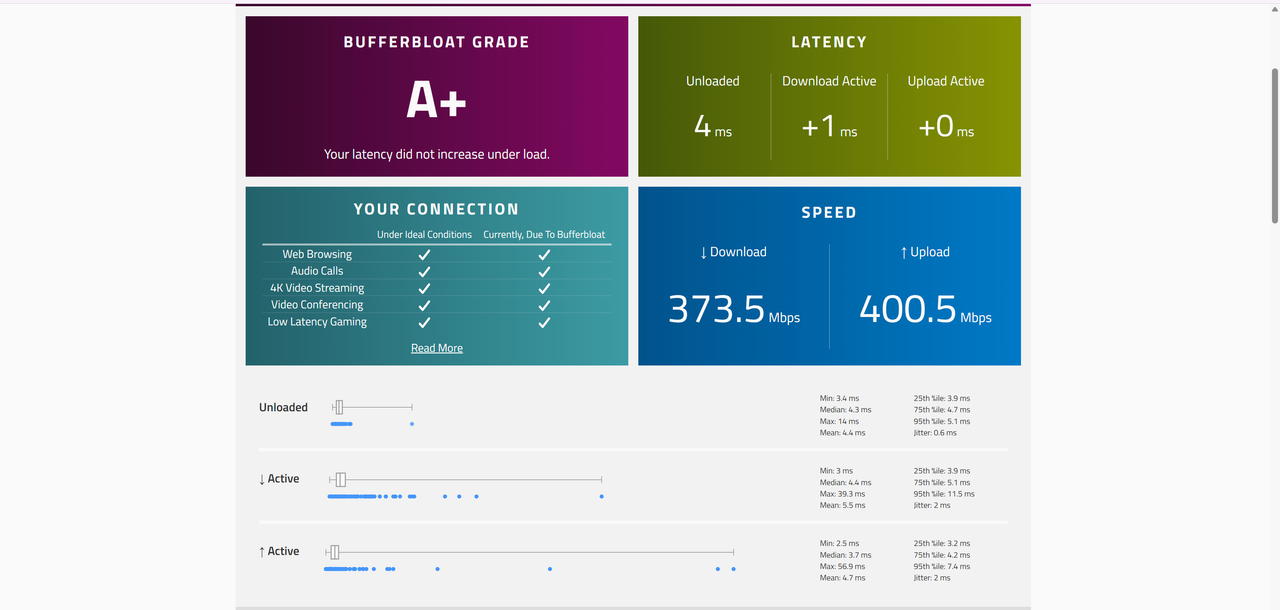Click Video Conferencing checkmark under Ideal Conditions

click(424, 306)
